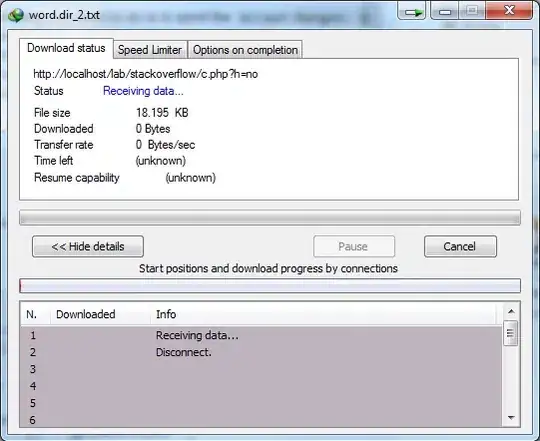
Task: Click the file size value 18.195 KB
Action: click(162, 113)
